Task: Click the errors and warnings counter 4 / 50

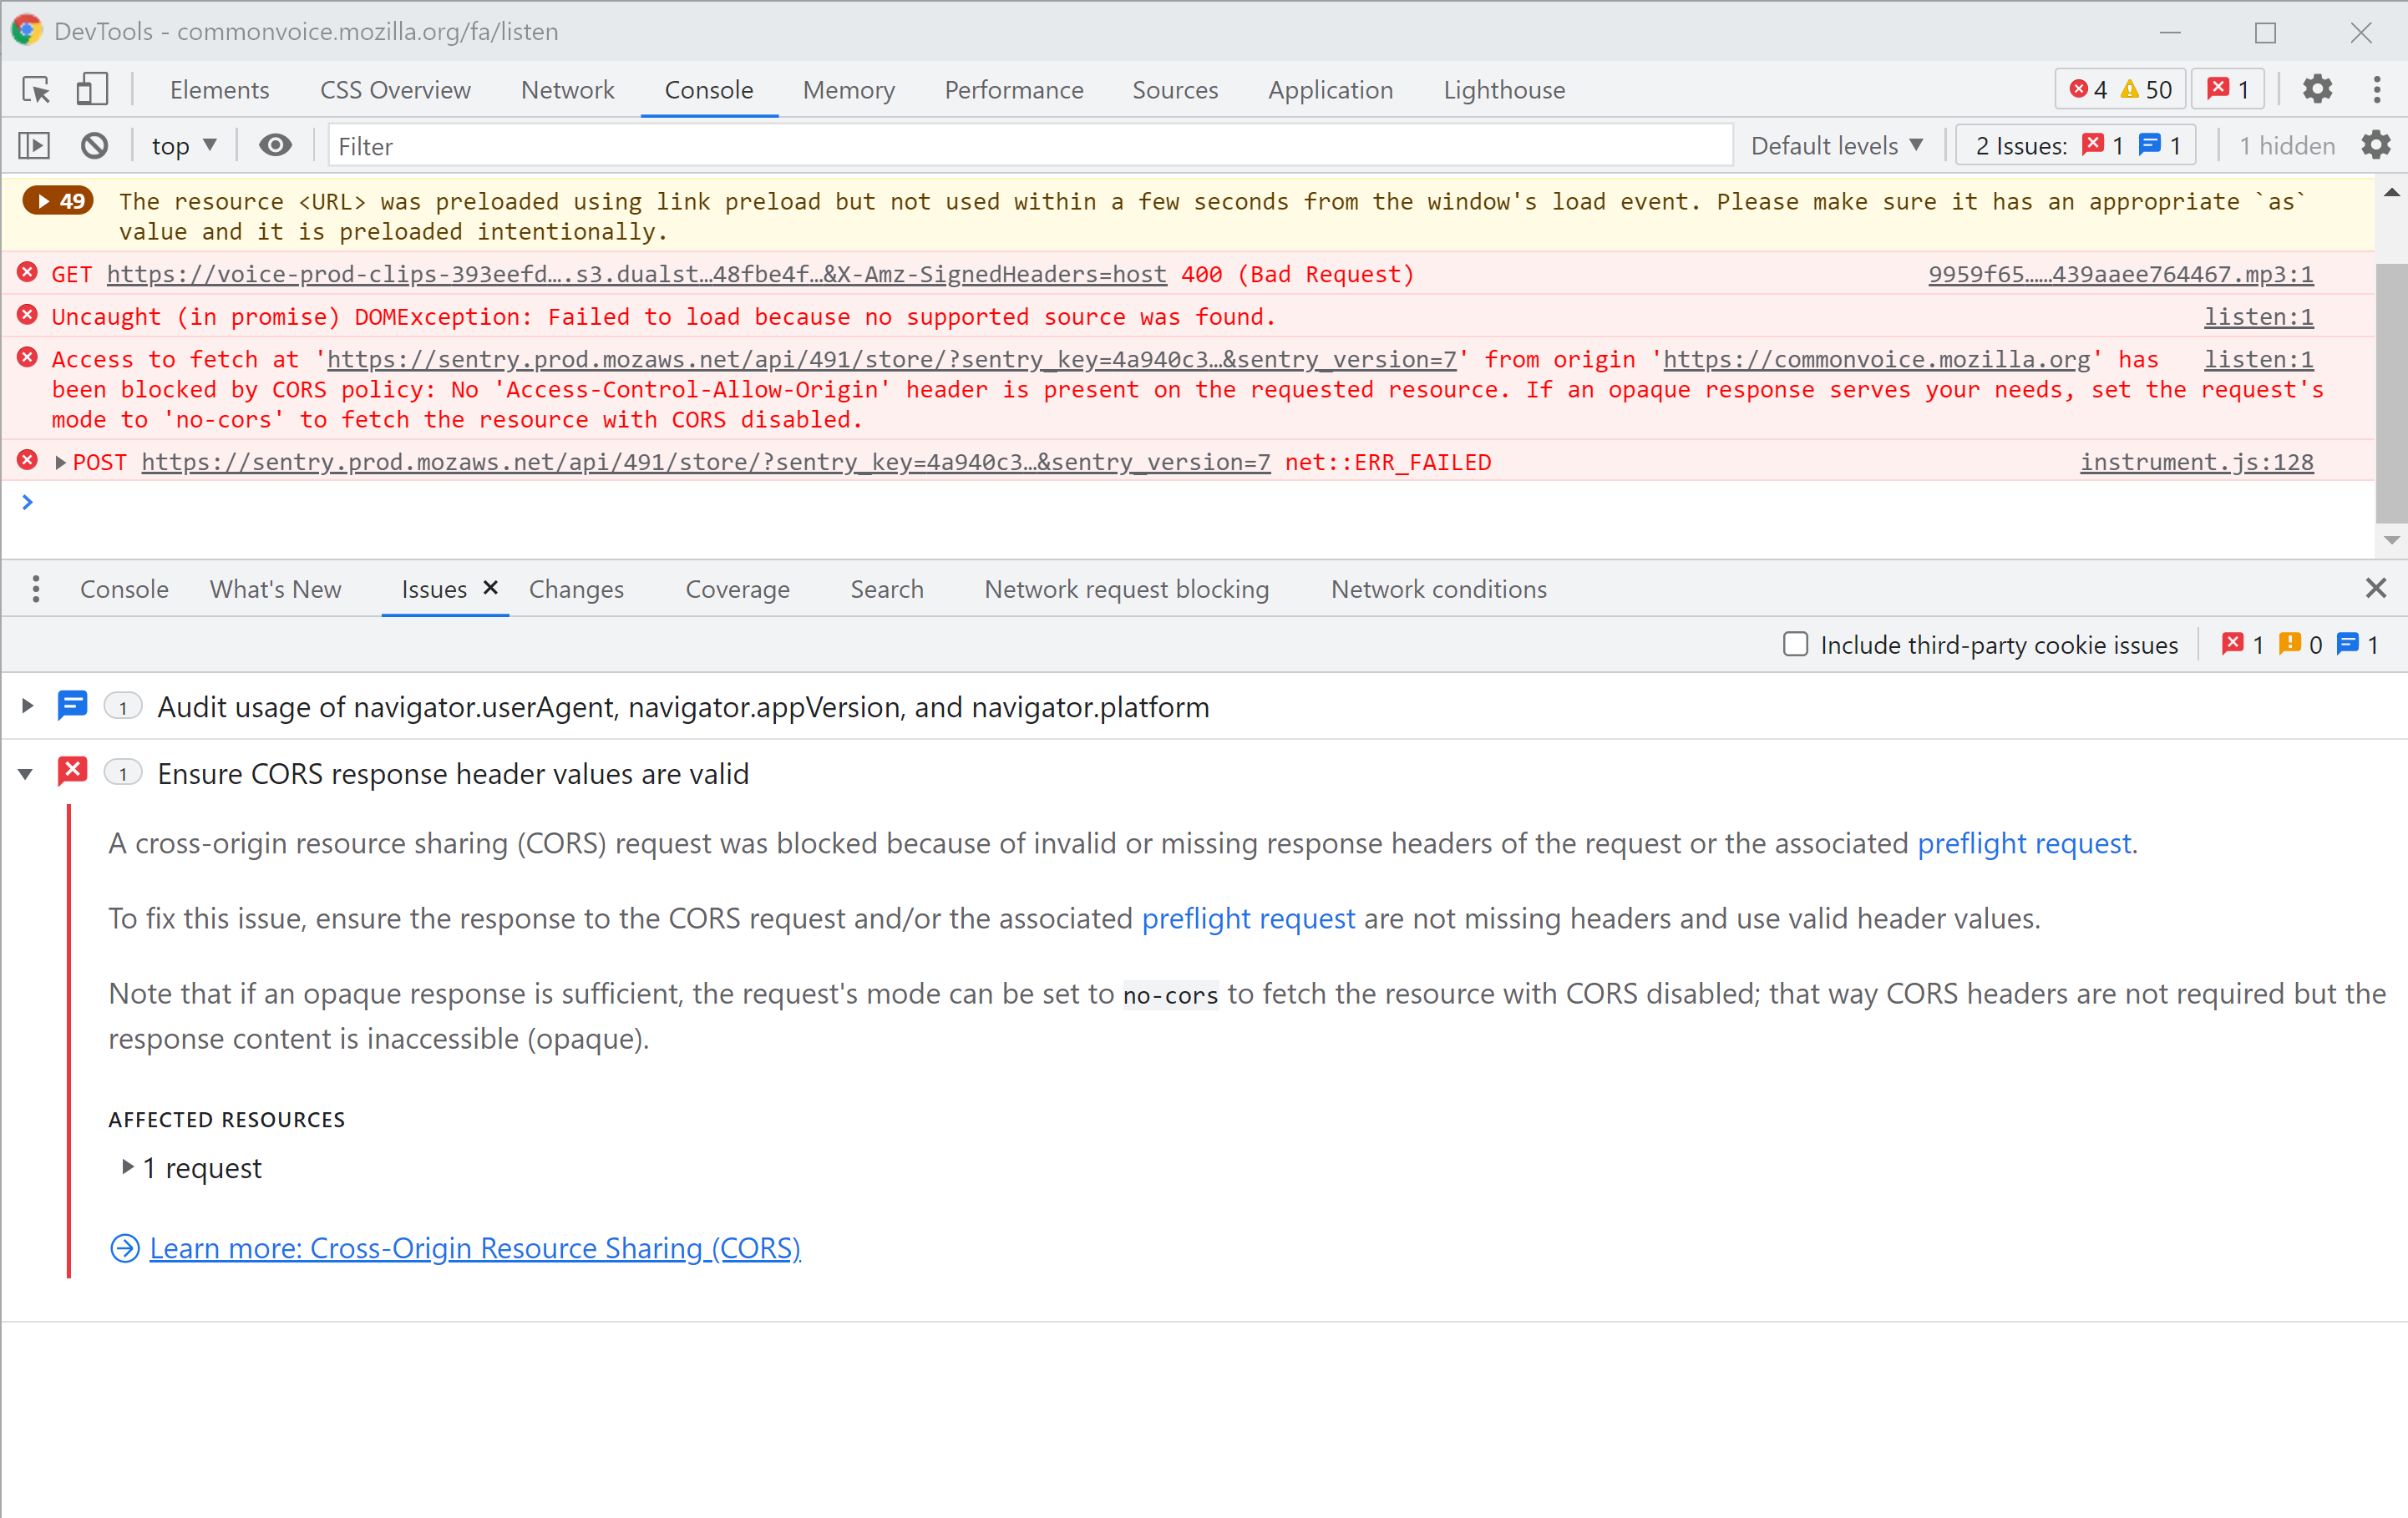Action: point(2120,90)
